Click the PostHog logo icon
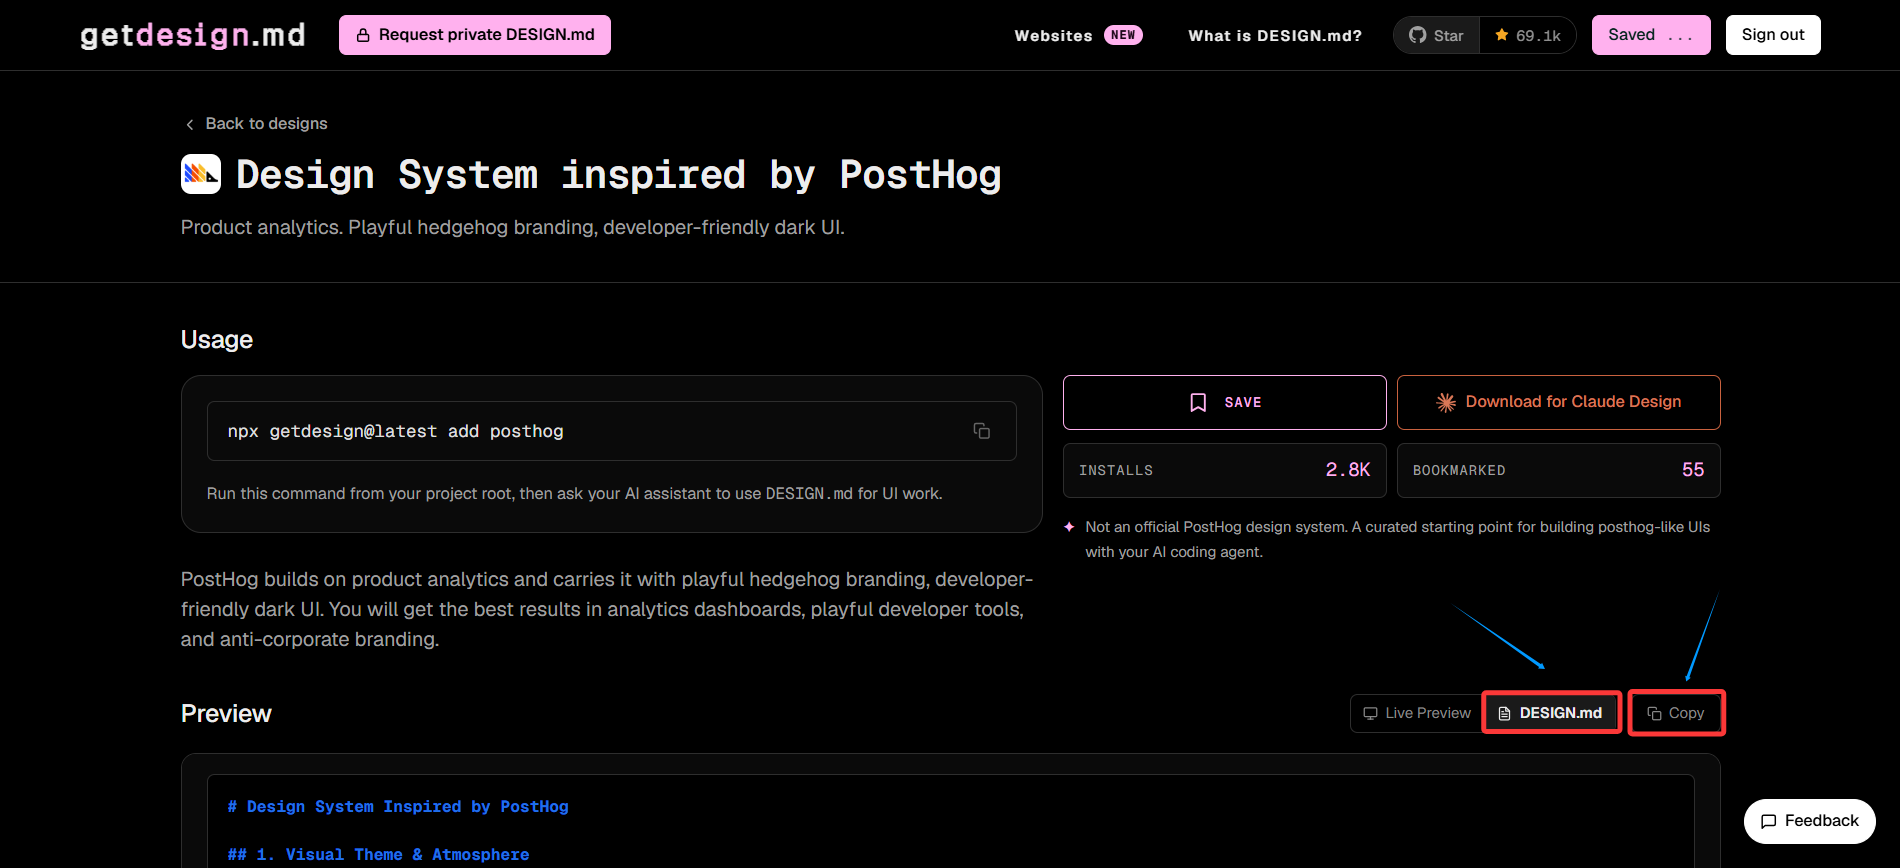Image resolution: width=1900 pixels, height=868 pixels. 201,174
